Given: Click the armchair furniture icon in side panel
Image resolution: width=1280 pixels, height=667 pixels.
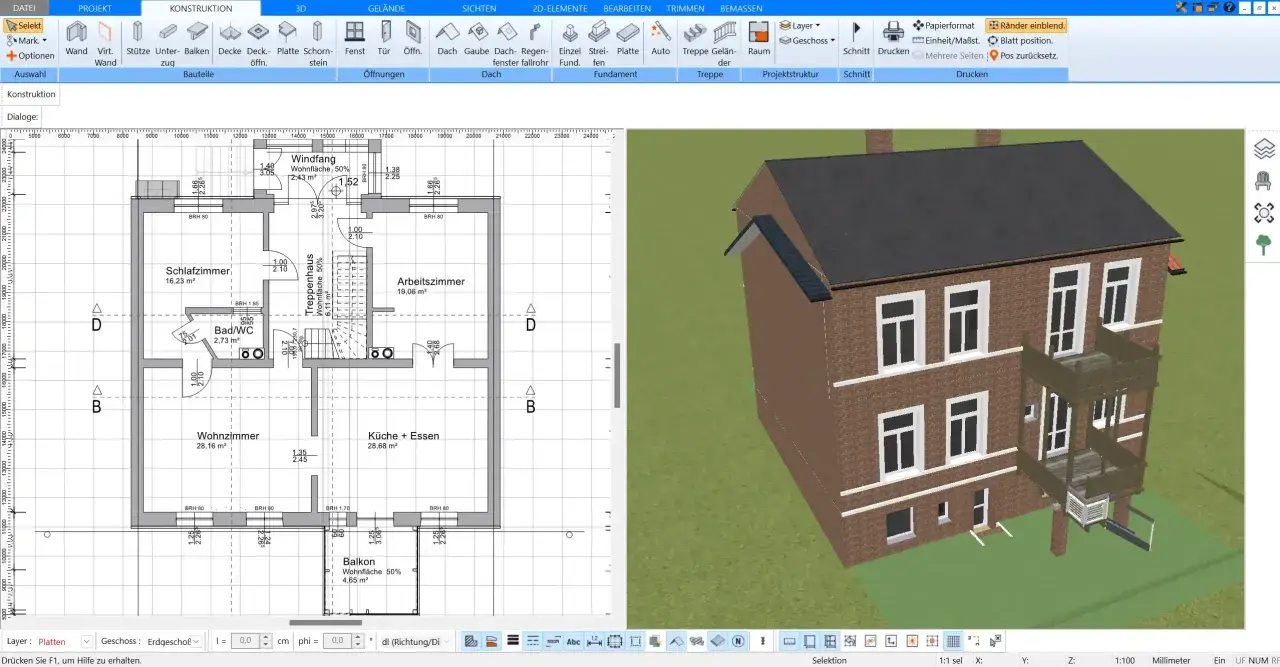Looking at the screenshot, I should tap(1264, 181).
